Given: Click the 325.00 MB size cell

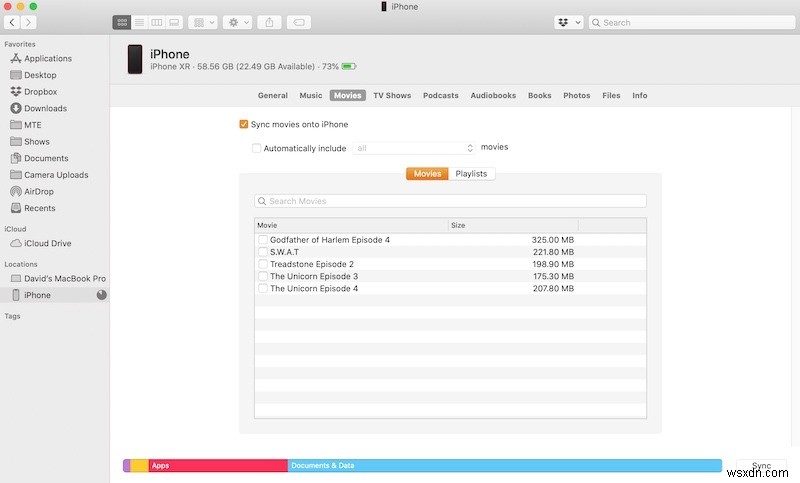Looking at the screenshot, I should [x=553, y=240].
